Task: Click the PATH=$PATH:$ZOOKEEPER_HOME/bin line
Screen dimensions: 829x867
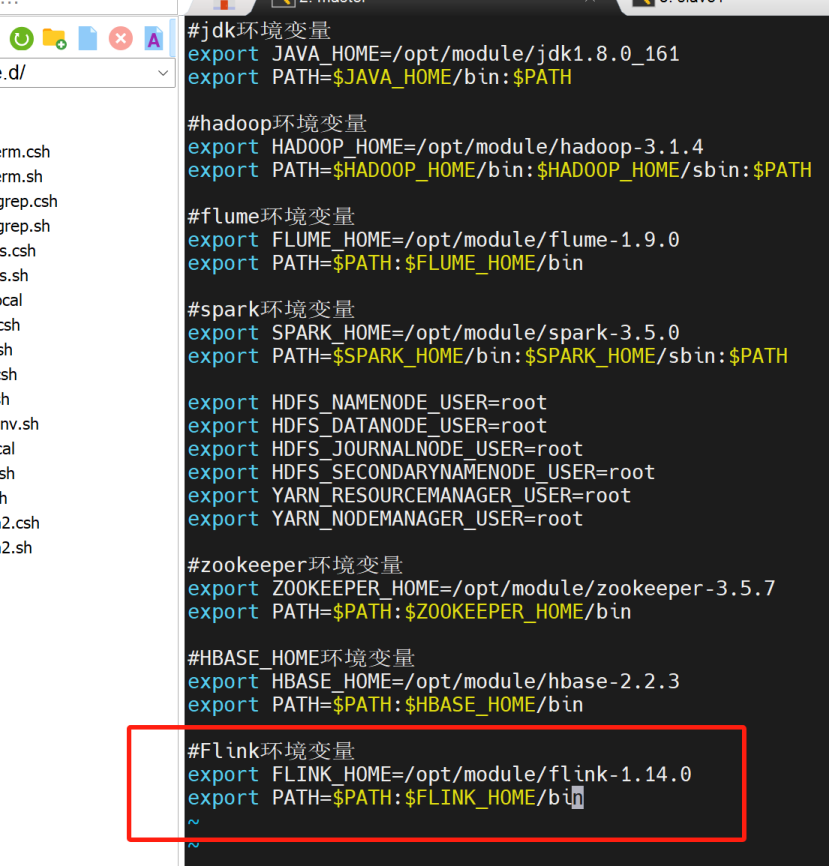Action: [x=409, y=612]
